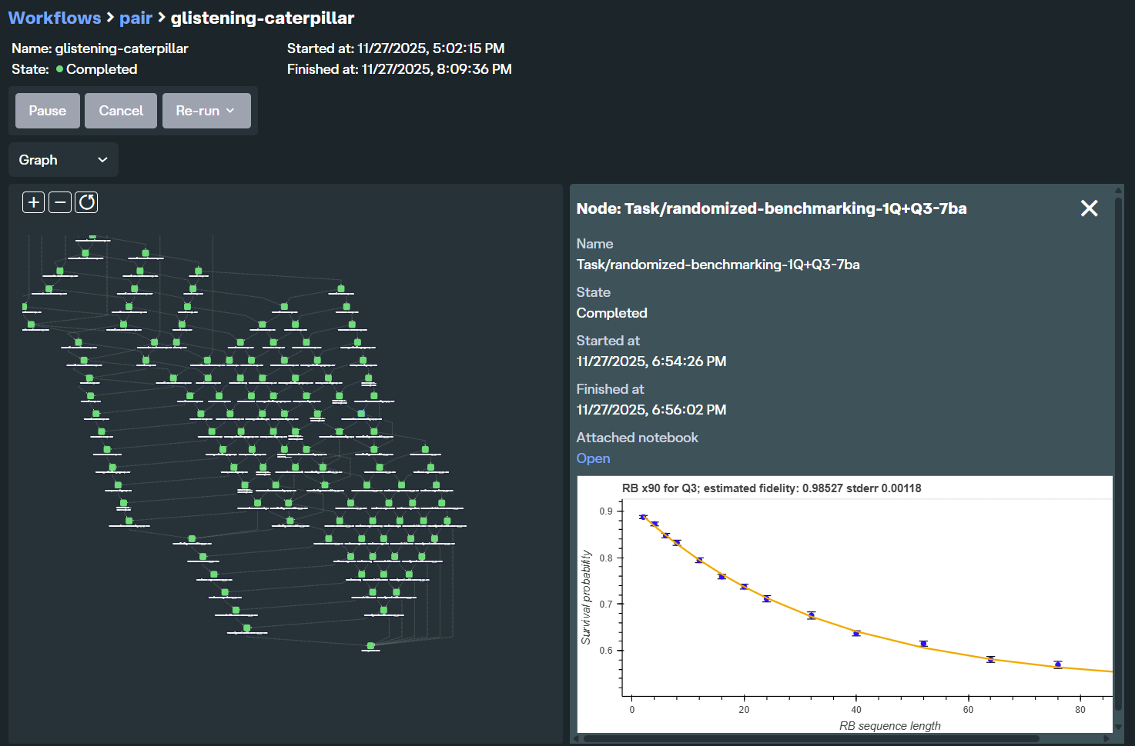This screenshot has height=746, width=1136.
Task: Reset the graph view orientation
Action: (86, 202)
